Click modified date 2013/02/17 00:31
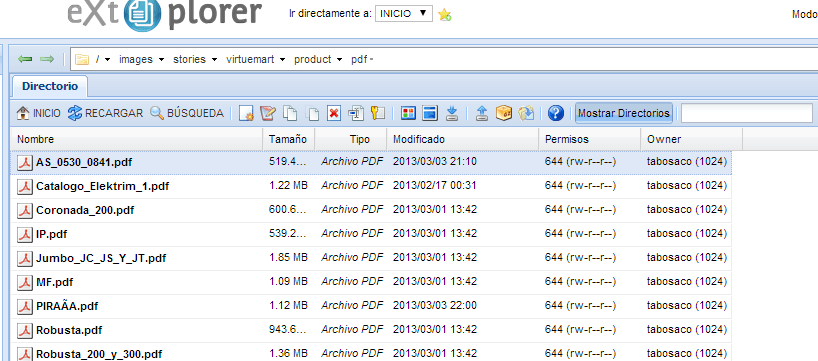The image size is (818, 361). [x=435, y=185]
